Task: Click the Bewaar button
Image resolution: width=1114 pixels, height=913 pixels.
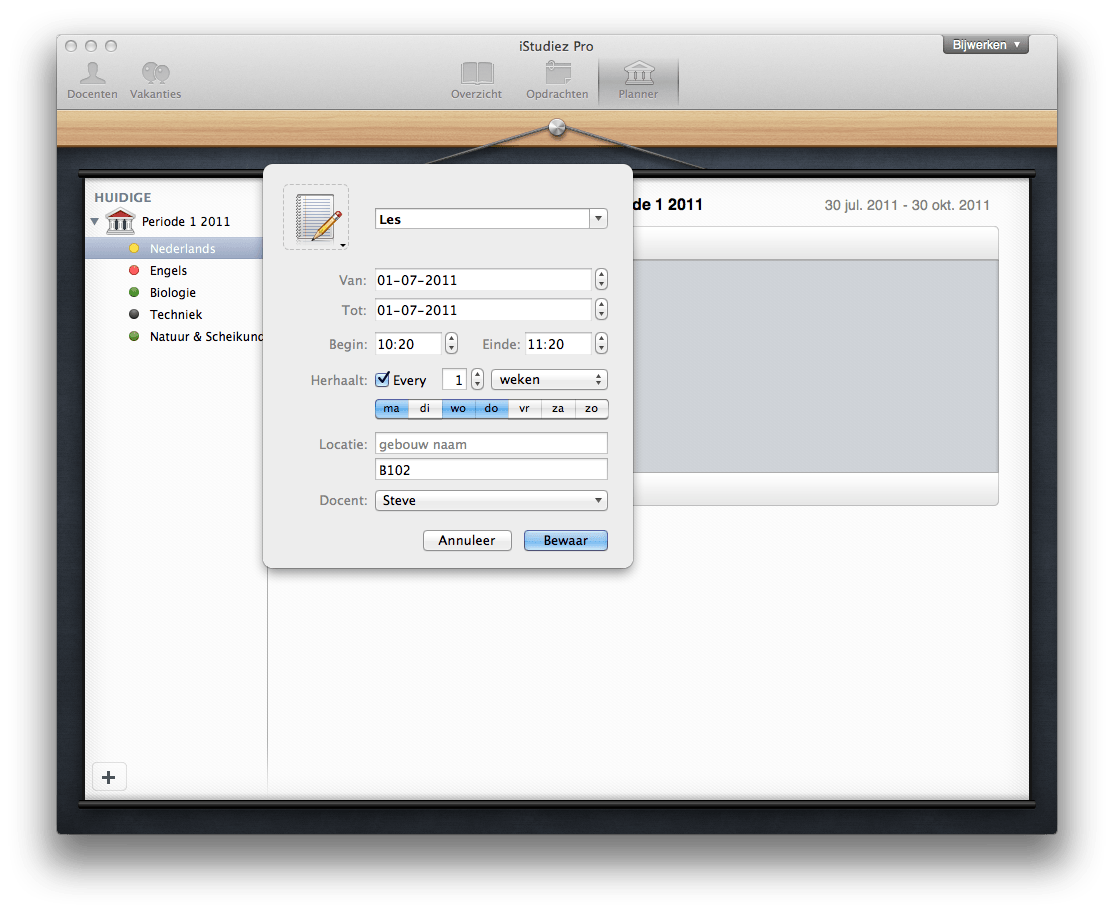Action: click(565, 540)
